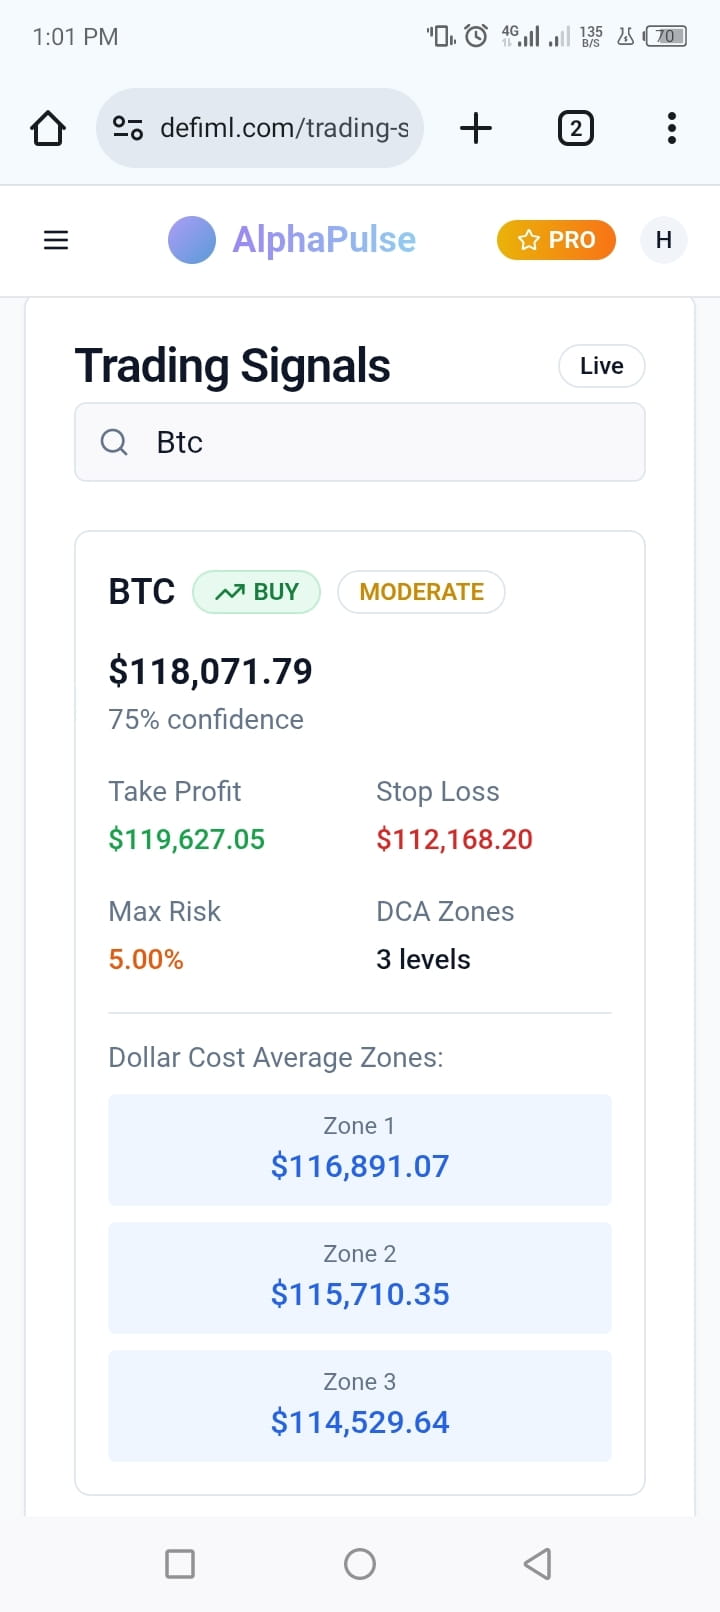The image size is (720, 1612).
Task: Open the browser three-dot menu
Action: coord(671,128)
